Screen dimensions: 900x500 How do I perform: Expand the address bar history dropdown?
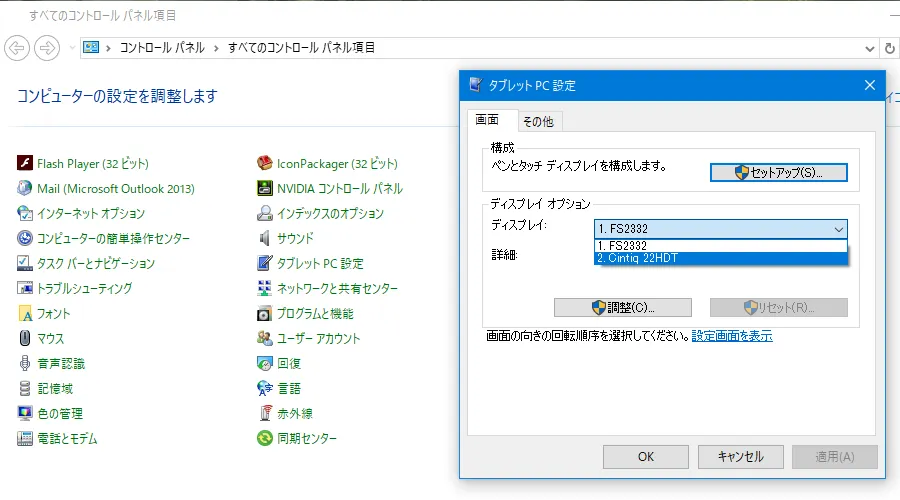869,47
